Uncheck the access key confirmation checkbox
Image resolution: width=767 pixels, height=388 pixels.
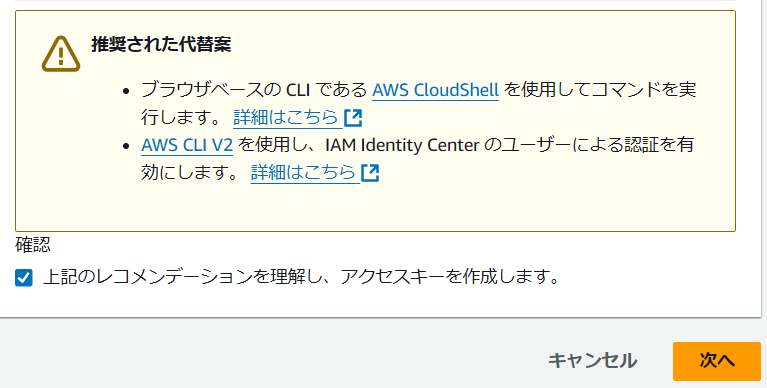pyautogui.click(x=23, y=278)
